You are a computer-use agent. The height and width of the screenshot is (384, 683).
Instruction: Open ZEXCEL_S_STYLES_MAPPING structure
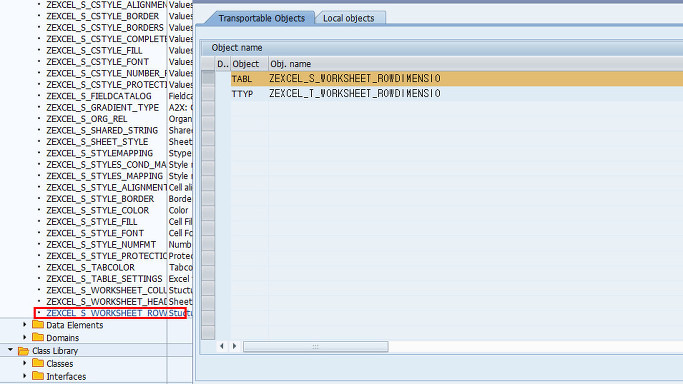(105, 176)
